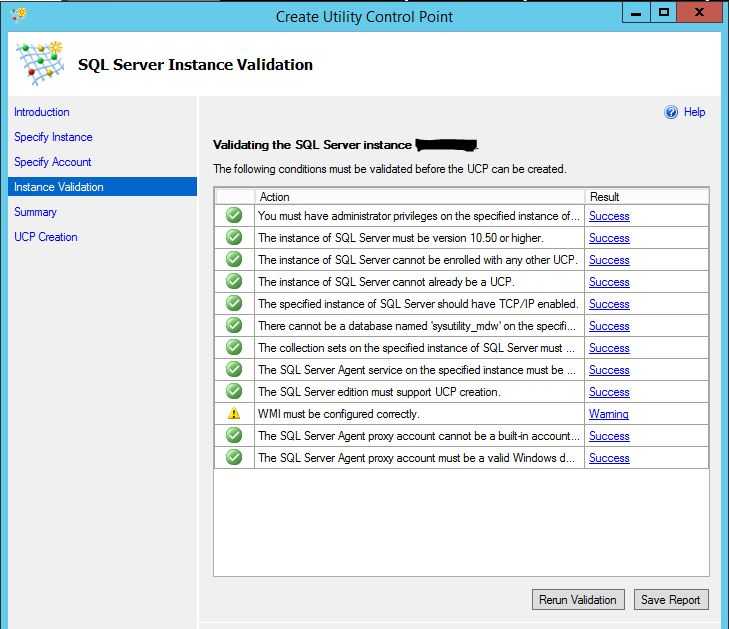Click the wizard icon in the title bar
The image size is (729, 629).
[x=19, y=14]
